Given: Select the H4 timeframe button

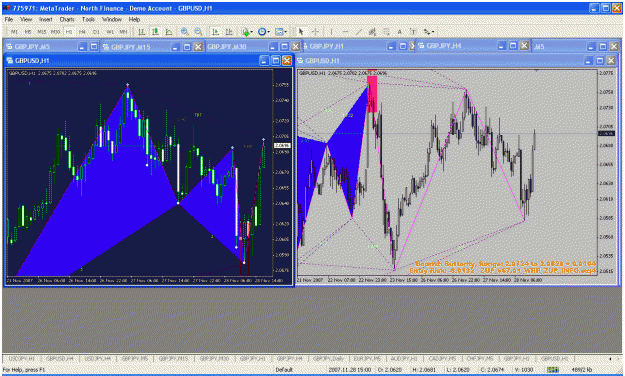Looking at the screenshot, I should pos(82,32).
